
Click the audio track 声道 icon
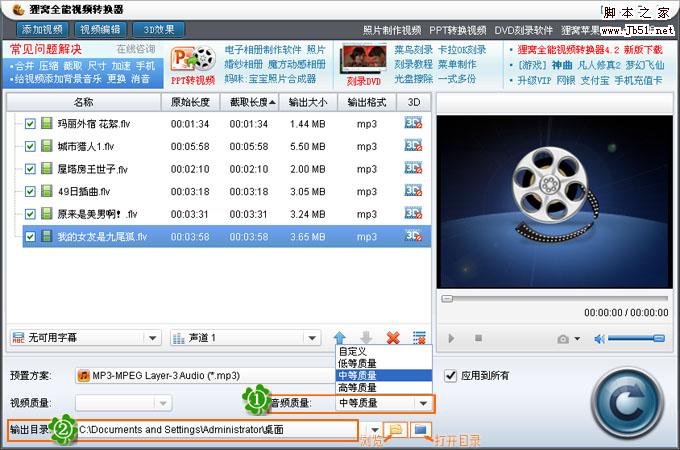tap(178, 338)
